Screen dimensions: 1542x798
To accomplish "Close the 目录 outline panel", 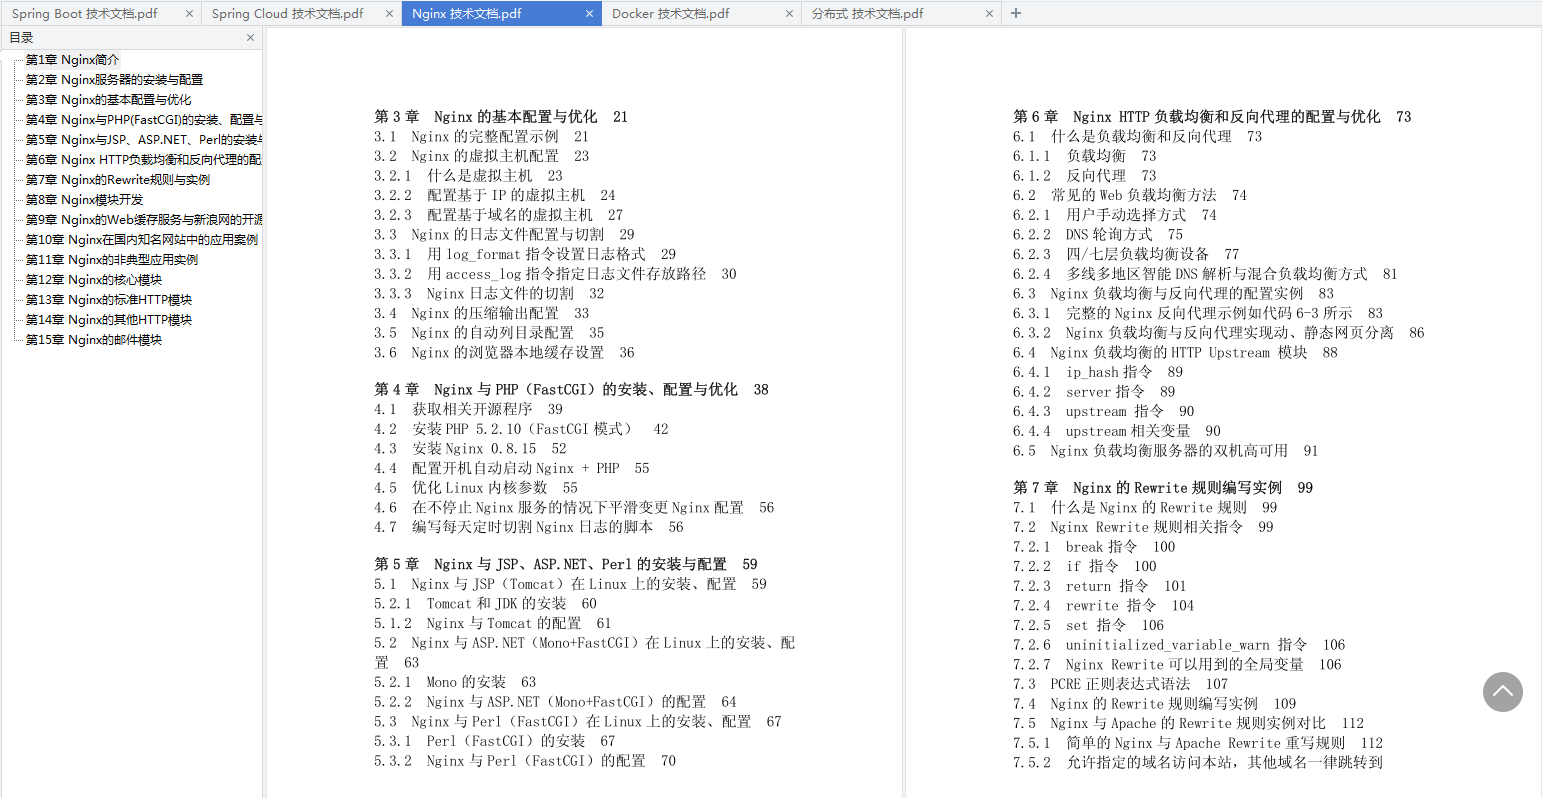I will point(250,38).
